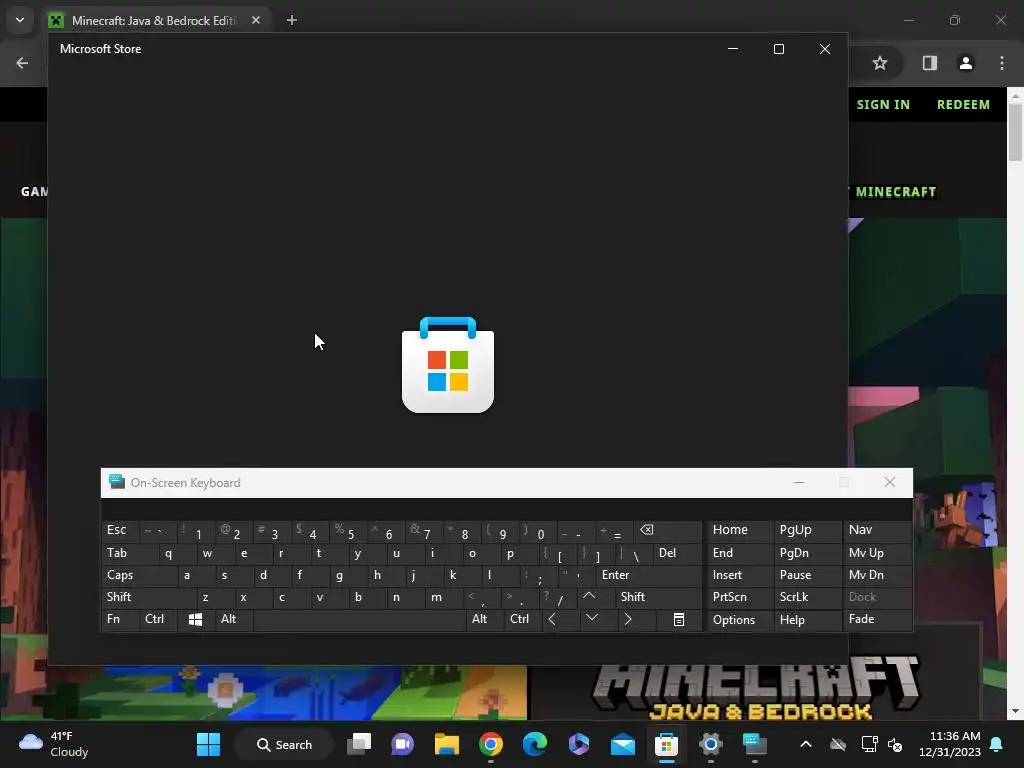Click the Del key on On-Screen Keyboard

(x=677, y=553)
